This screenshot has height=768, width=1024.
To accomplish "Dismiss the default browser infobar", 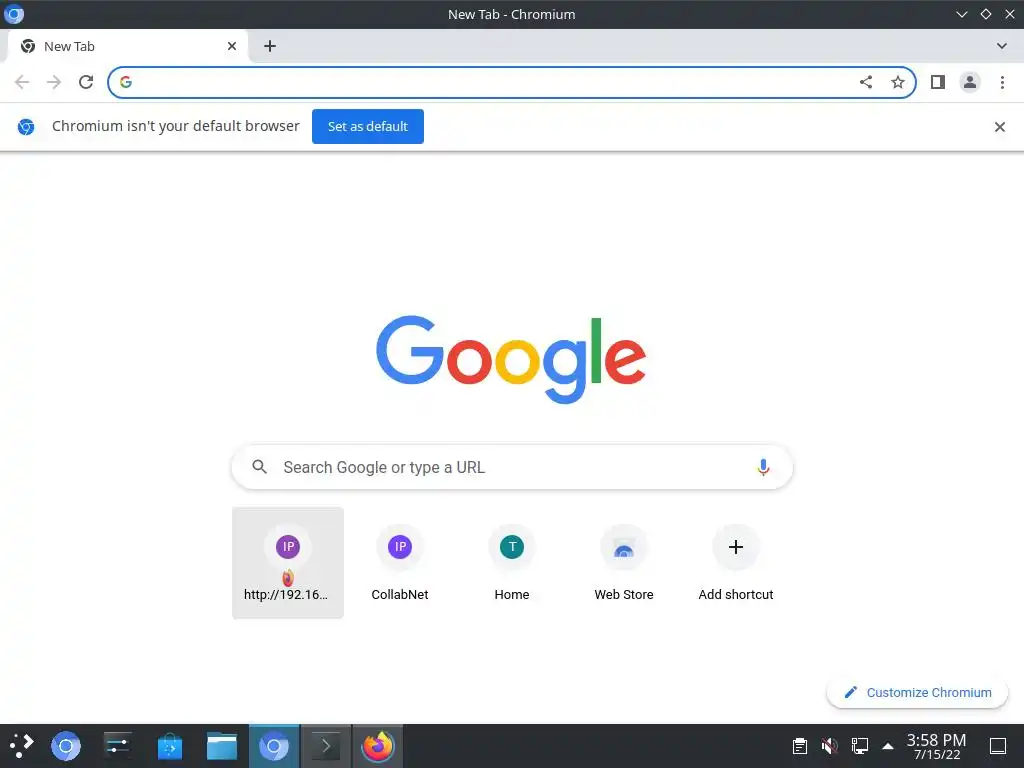I will pos(1000,127).
